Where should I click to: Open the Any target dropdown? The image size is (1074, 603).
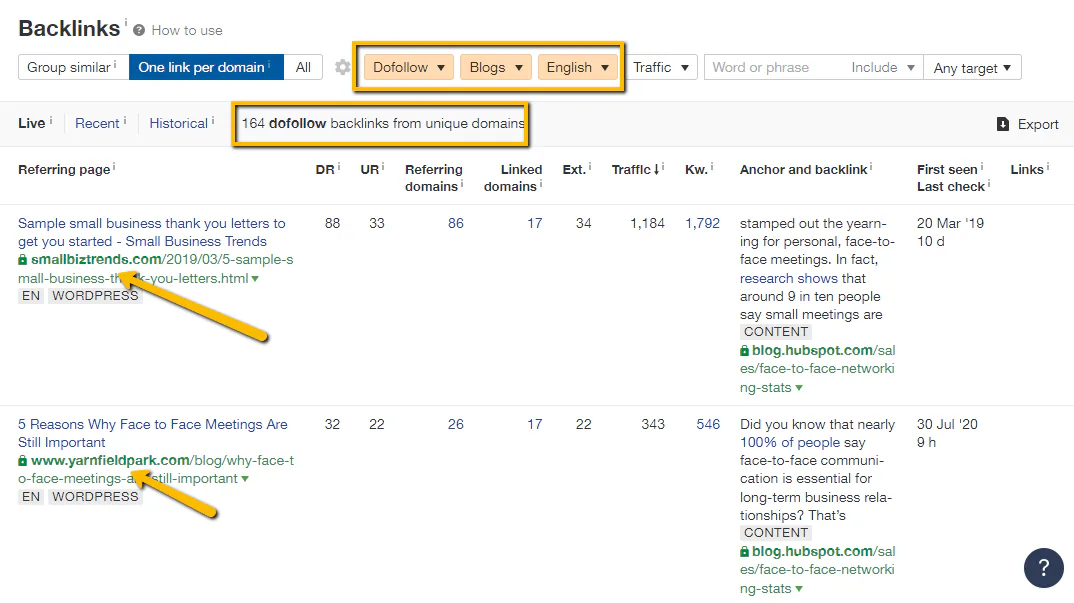click(x=972, y=67)
